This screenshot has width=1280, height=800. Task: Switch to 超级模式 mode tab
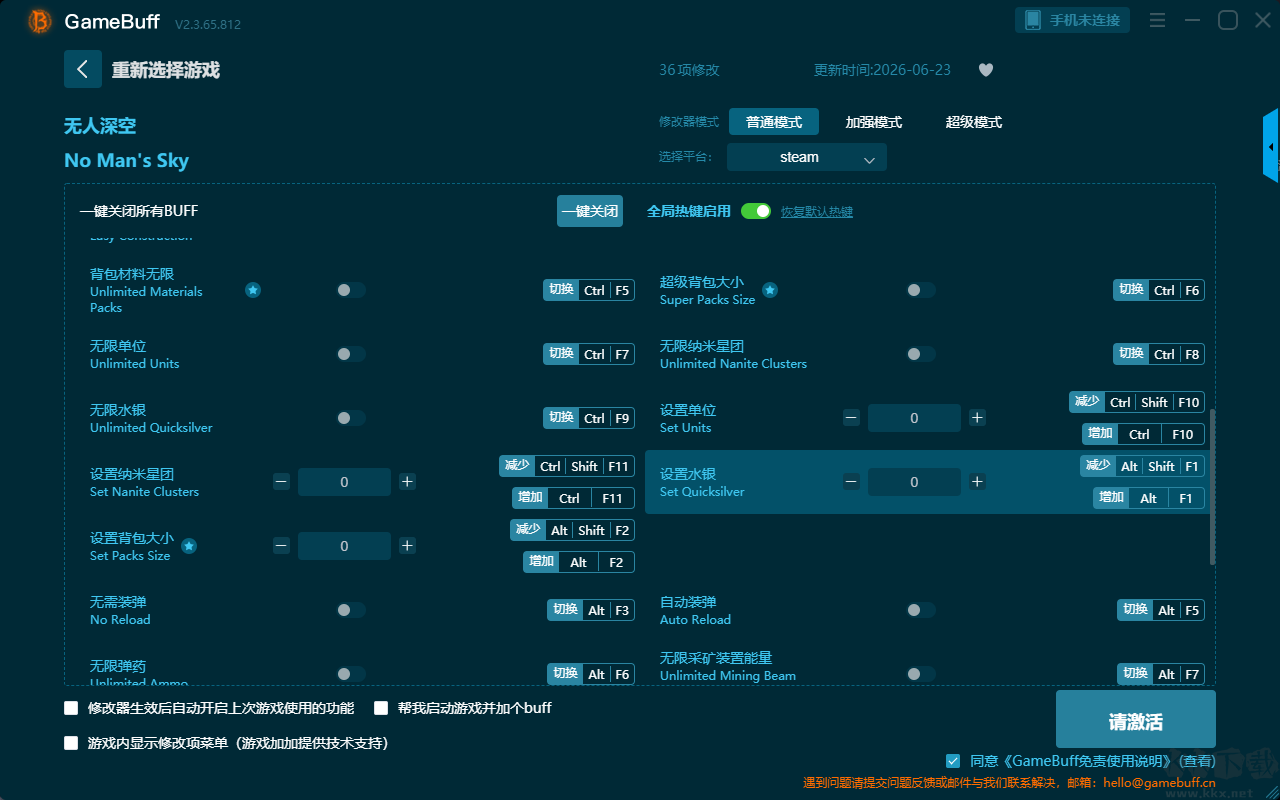[974, 122]
